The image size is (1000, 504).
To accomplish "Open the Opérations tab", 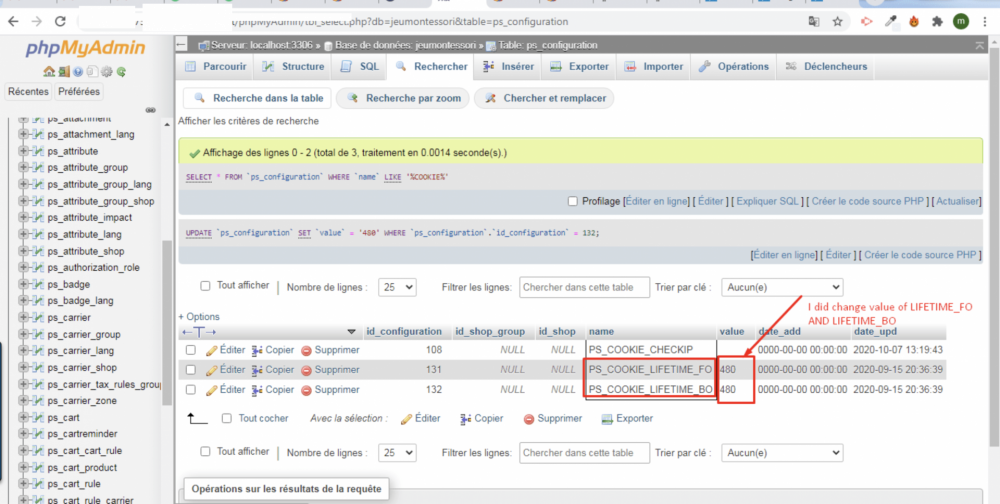I will [734, 66].
